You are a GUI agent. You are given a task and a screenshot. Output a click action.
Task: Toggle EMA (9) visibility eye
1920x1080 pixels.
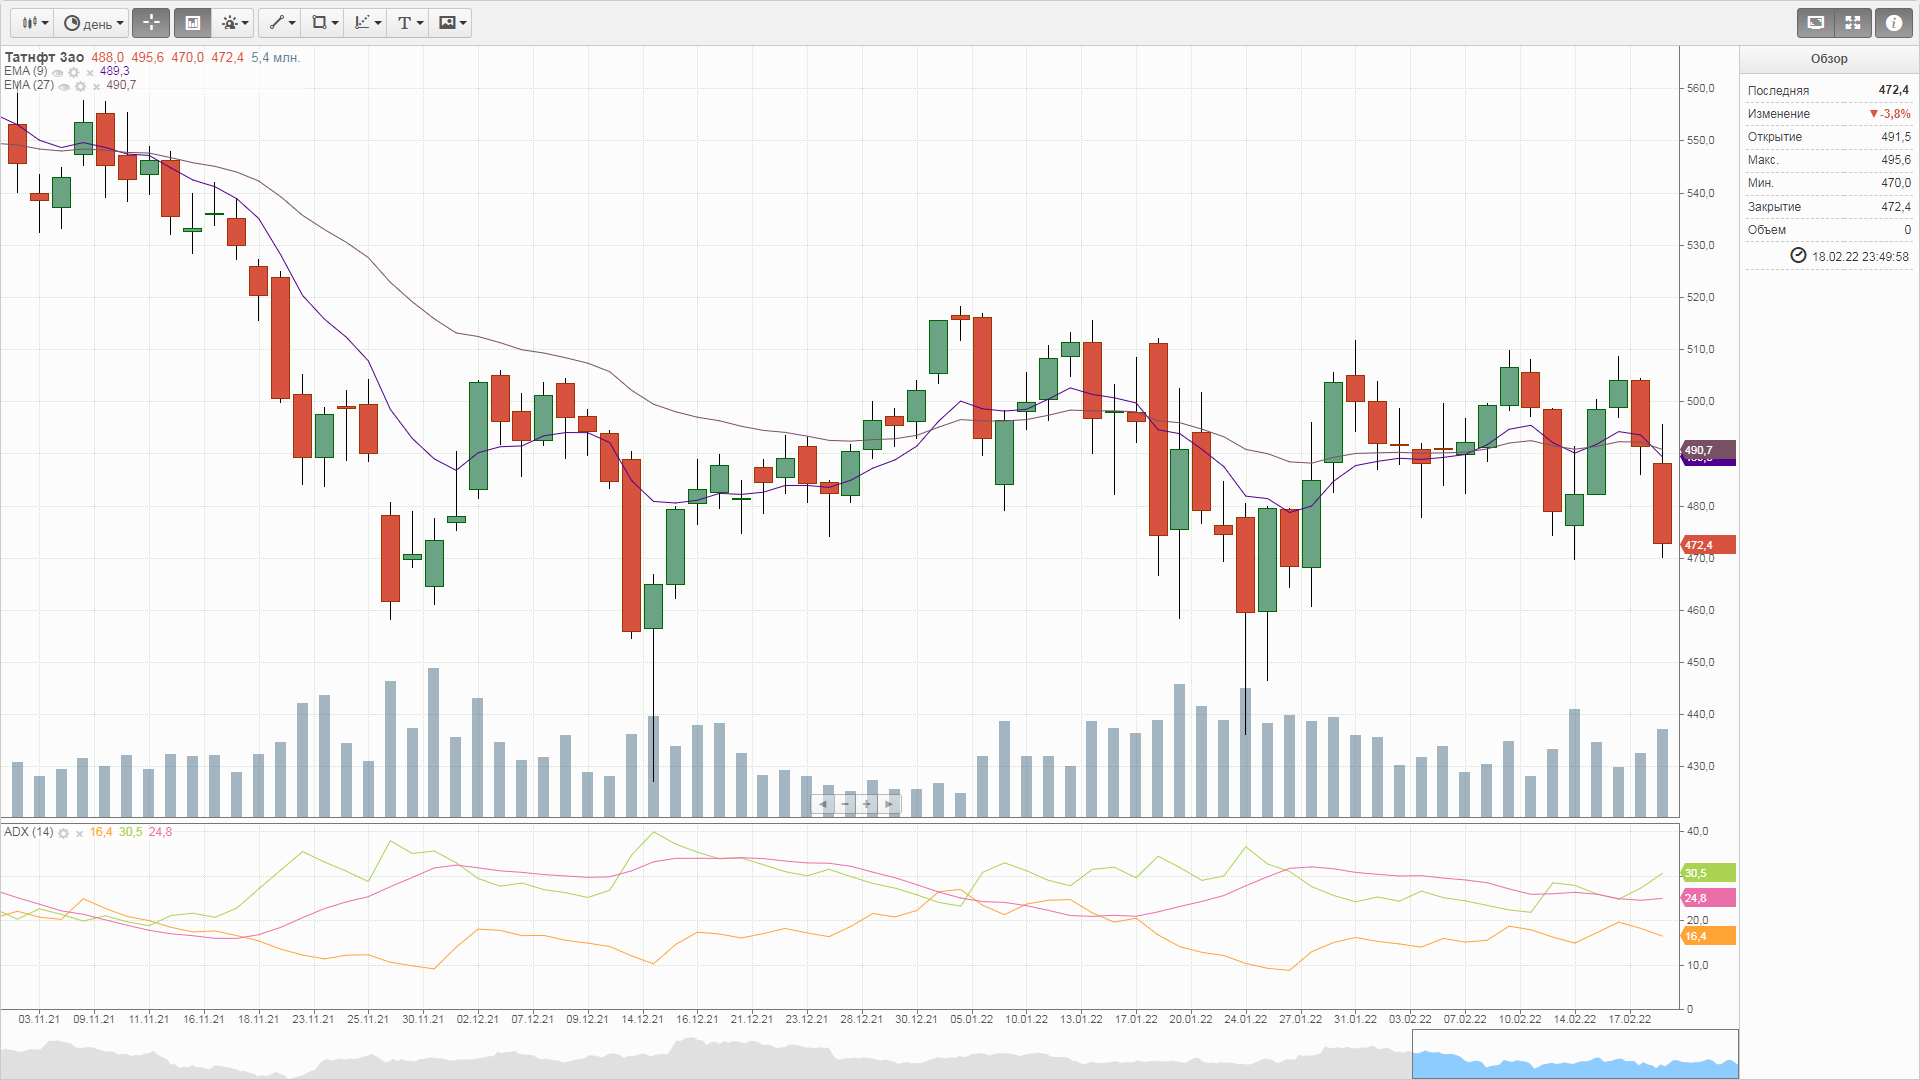(x=58, y=72)
